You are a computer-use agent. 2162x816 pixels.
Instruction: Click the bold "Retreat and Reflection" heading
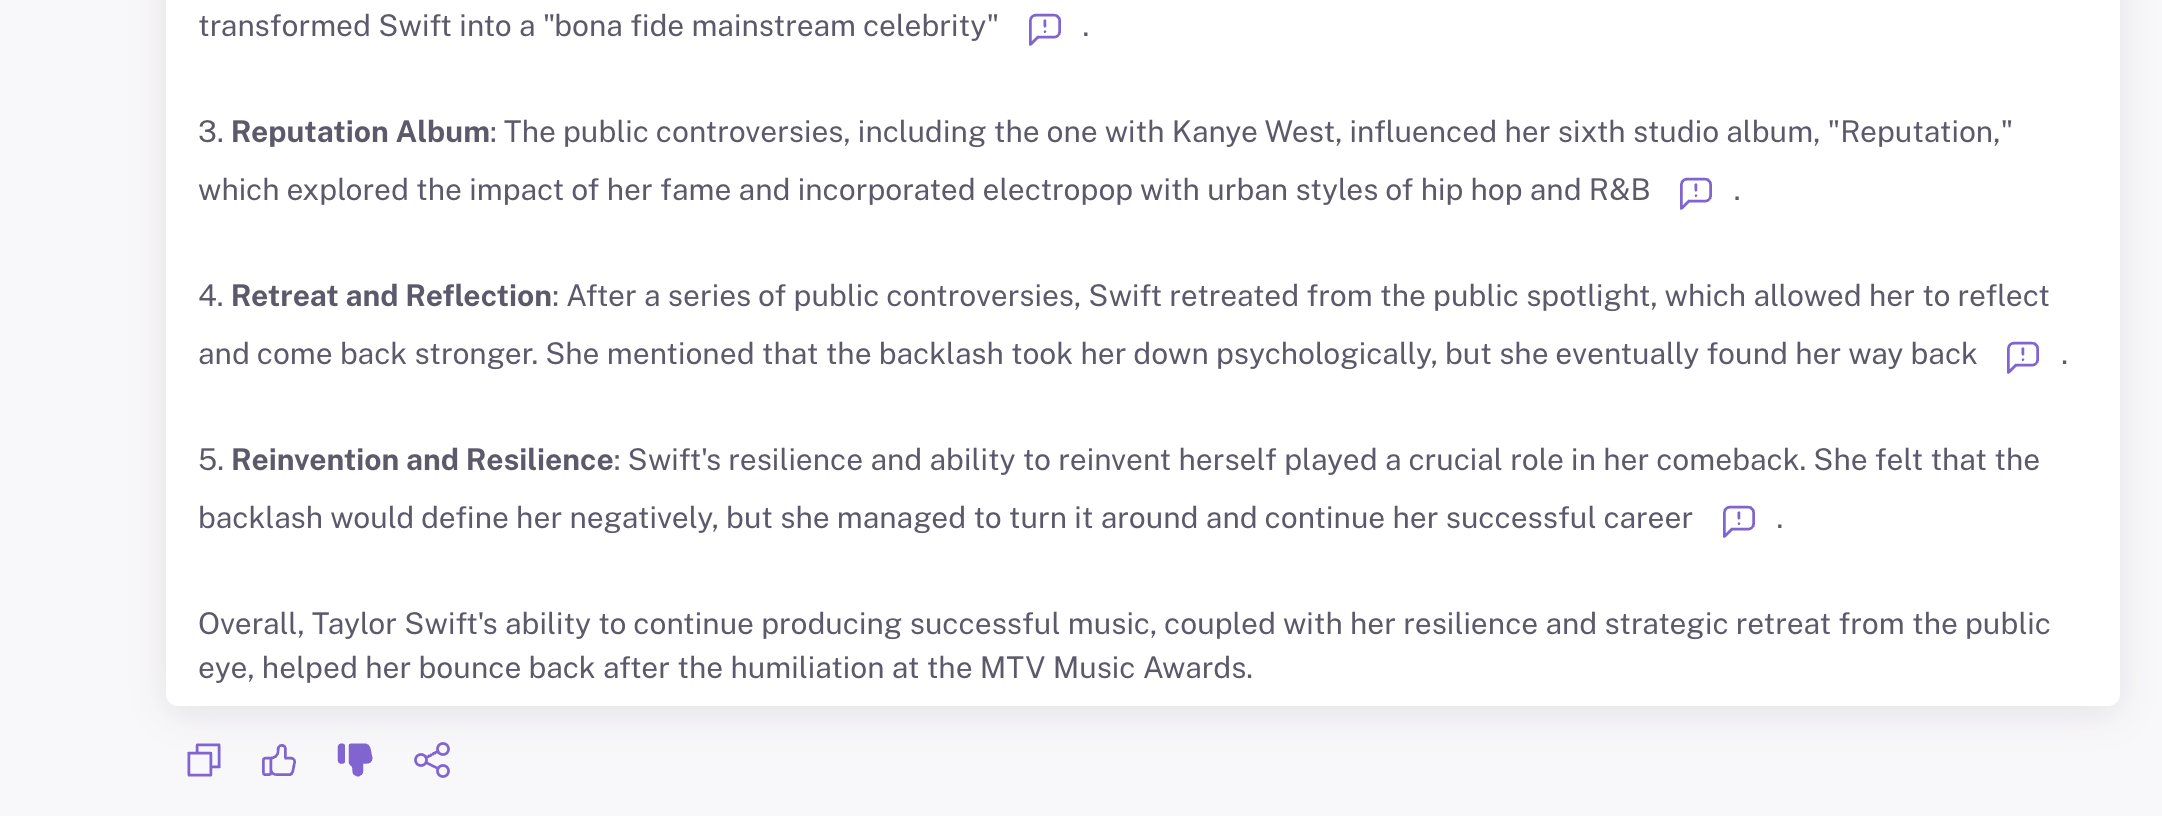(x=391, y=296)
